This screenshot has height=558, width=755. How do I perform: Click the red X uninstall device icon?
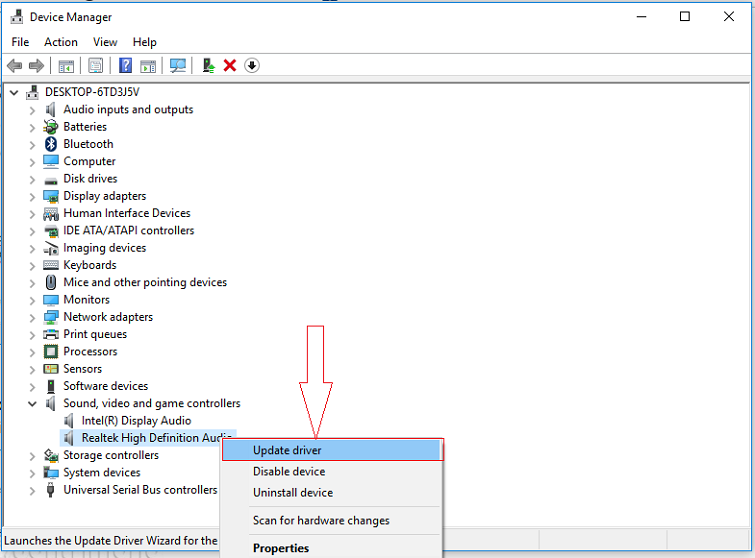230,66
